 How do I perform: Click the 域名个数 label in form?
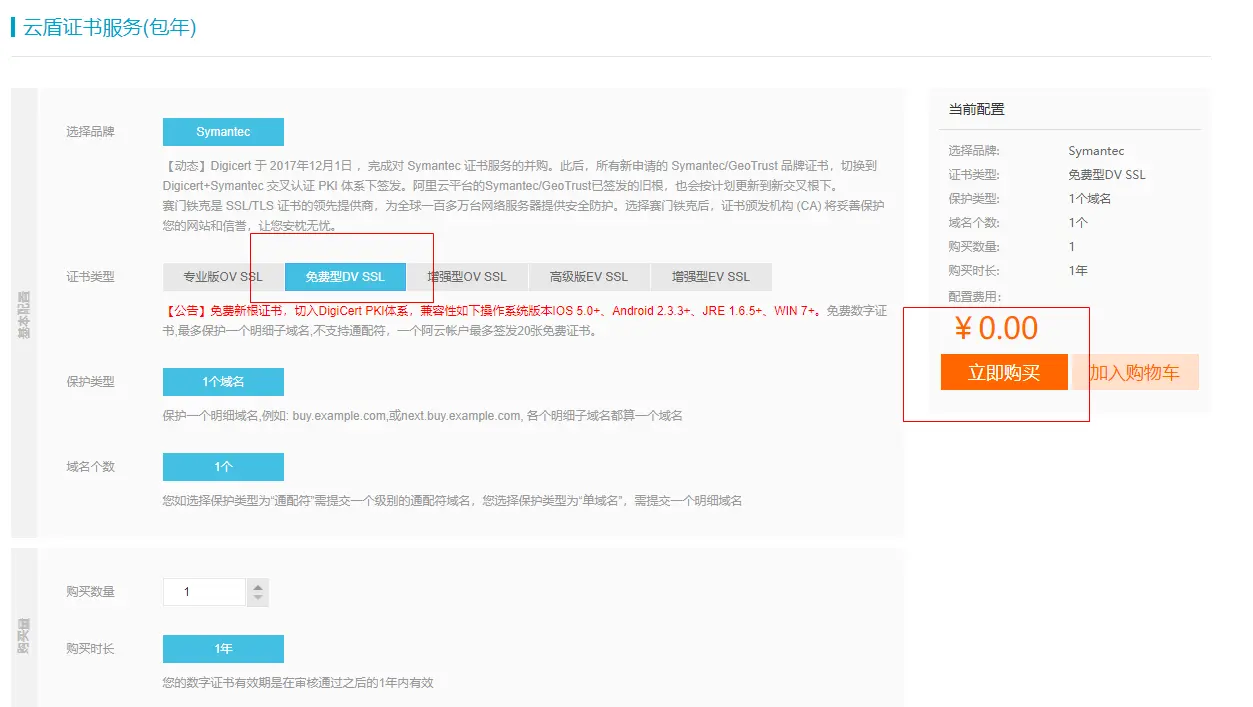90,467
